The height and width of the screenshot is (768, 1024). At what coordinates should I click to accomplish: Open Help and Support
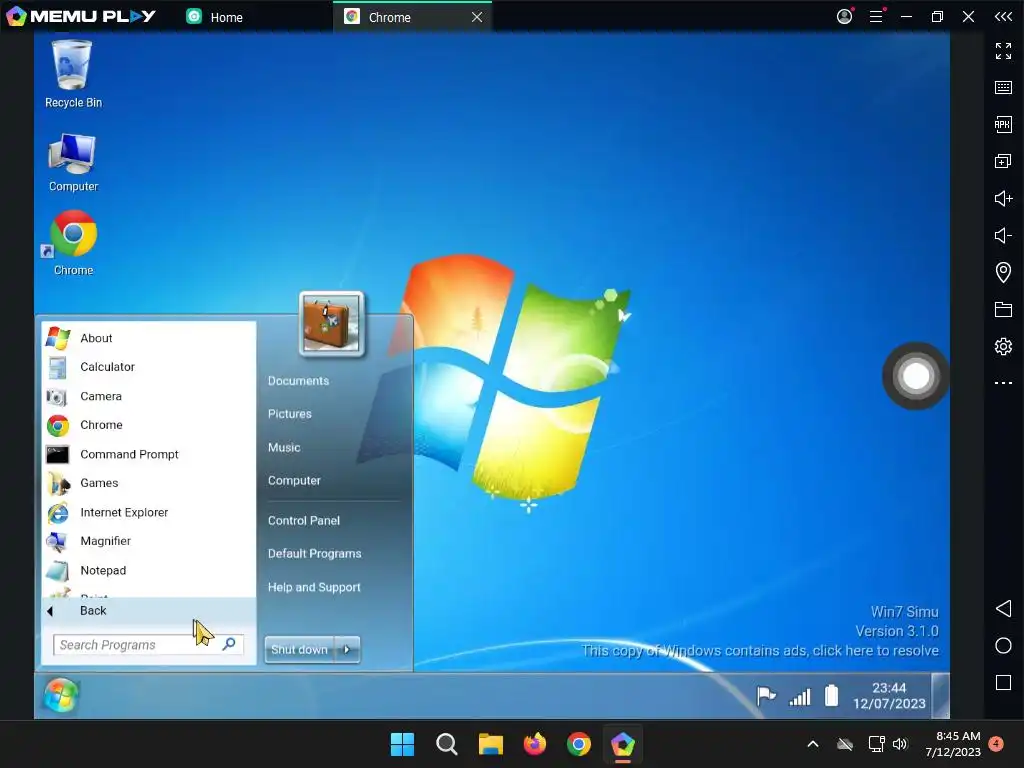[314, 587]
